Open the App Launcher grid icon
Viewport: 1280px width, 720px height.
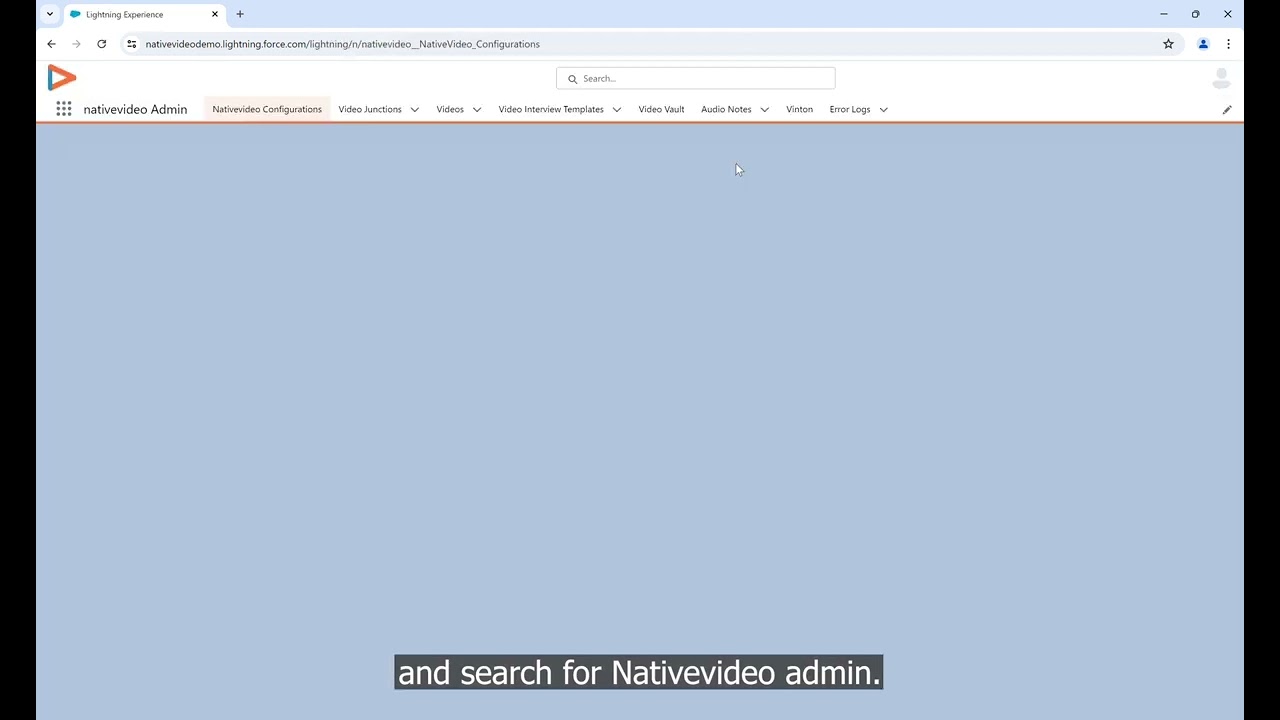click(x=64, y=109)
